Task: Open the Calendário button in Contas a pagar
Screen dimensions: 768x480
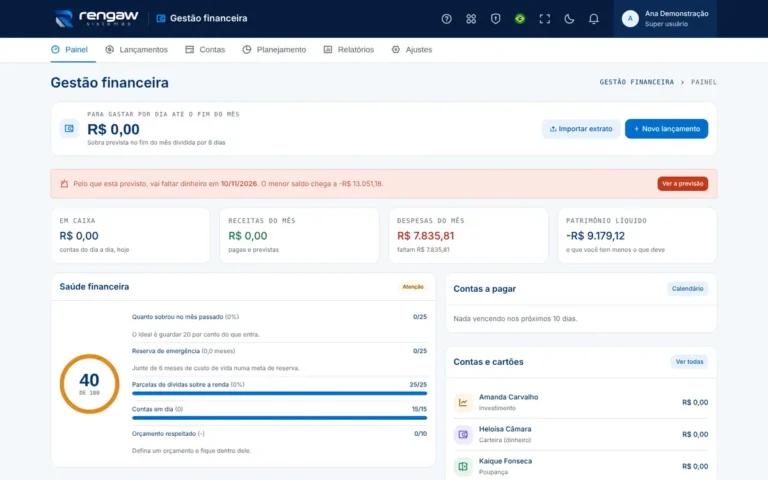Action: pos(687,289)
